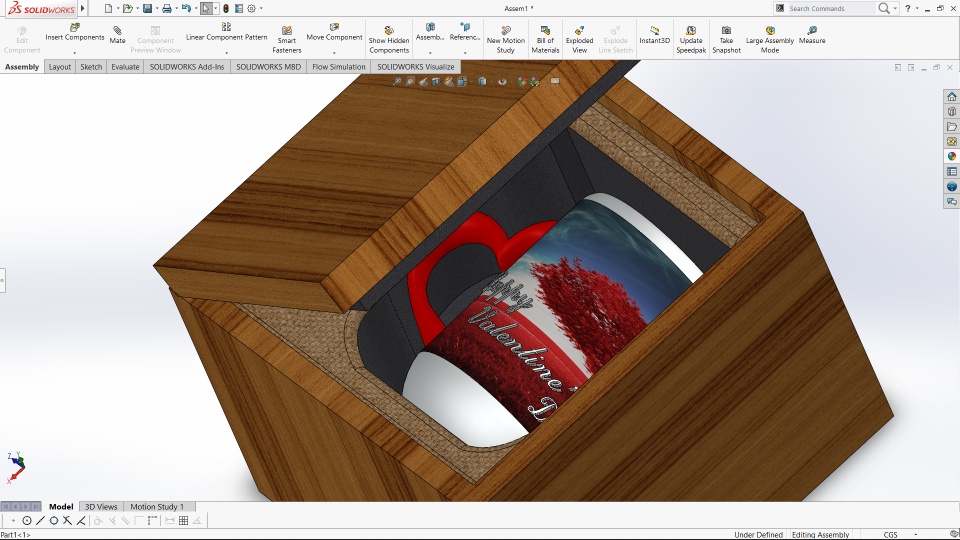The width and height of the screenshot is (960, 540).
Task: Switch to the Layout tab
Action: [x=60, y=67]
